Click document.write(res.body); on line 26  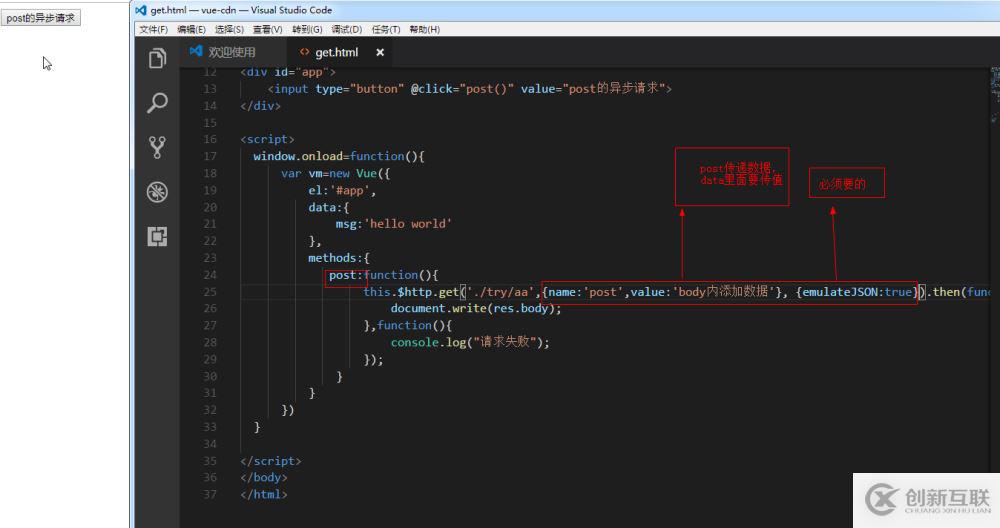tap(476, 309)
